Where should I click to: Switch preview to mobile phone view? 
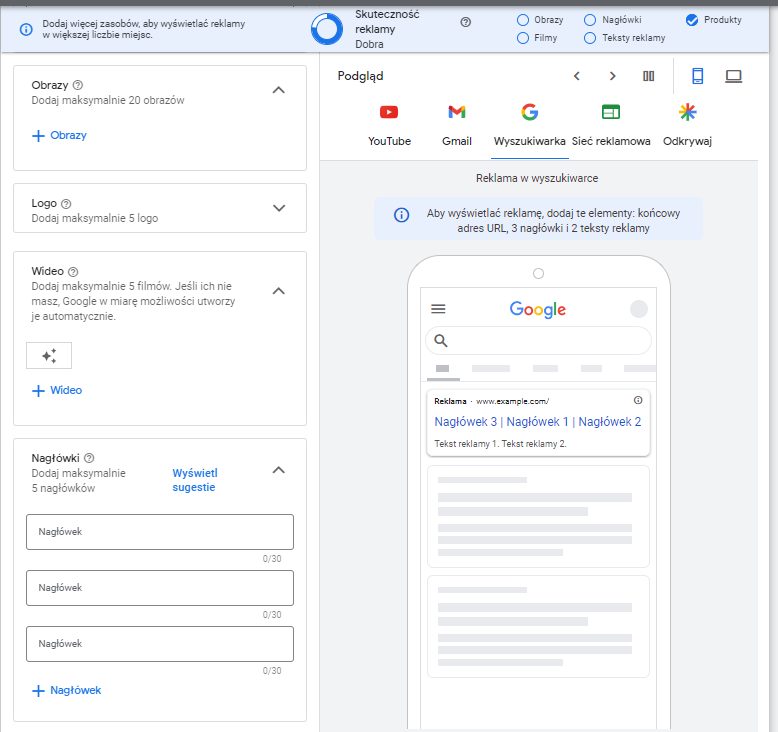pos(698,76)
